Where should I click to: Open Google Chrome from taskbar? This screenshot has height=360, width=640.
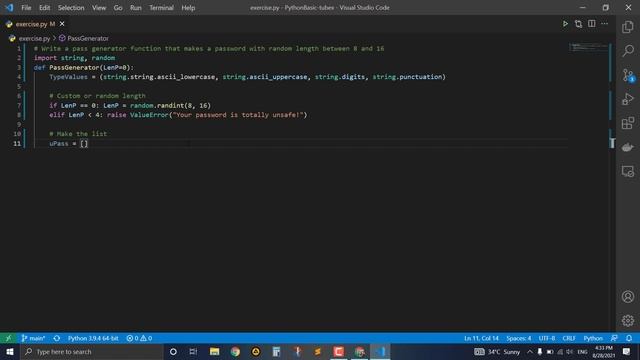[x=235, y=352]
